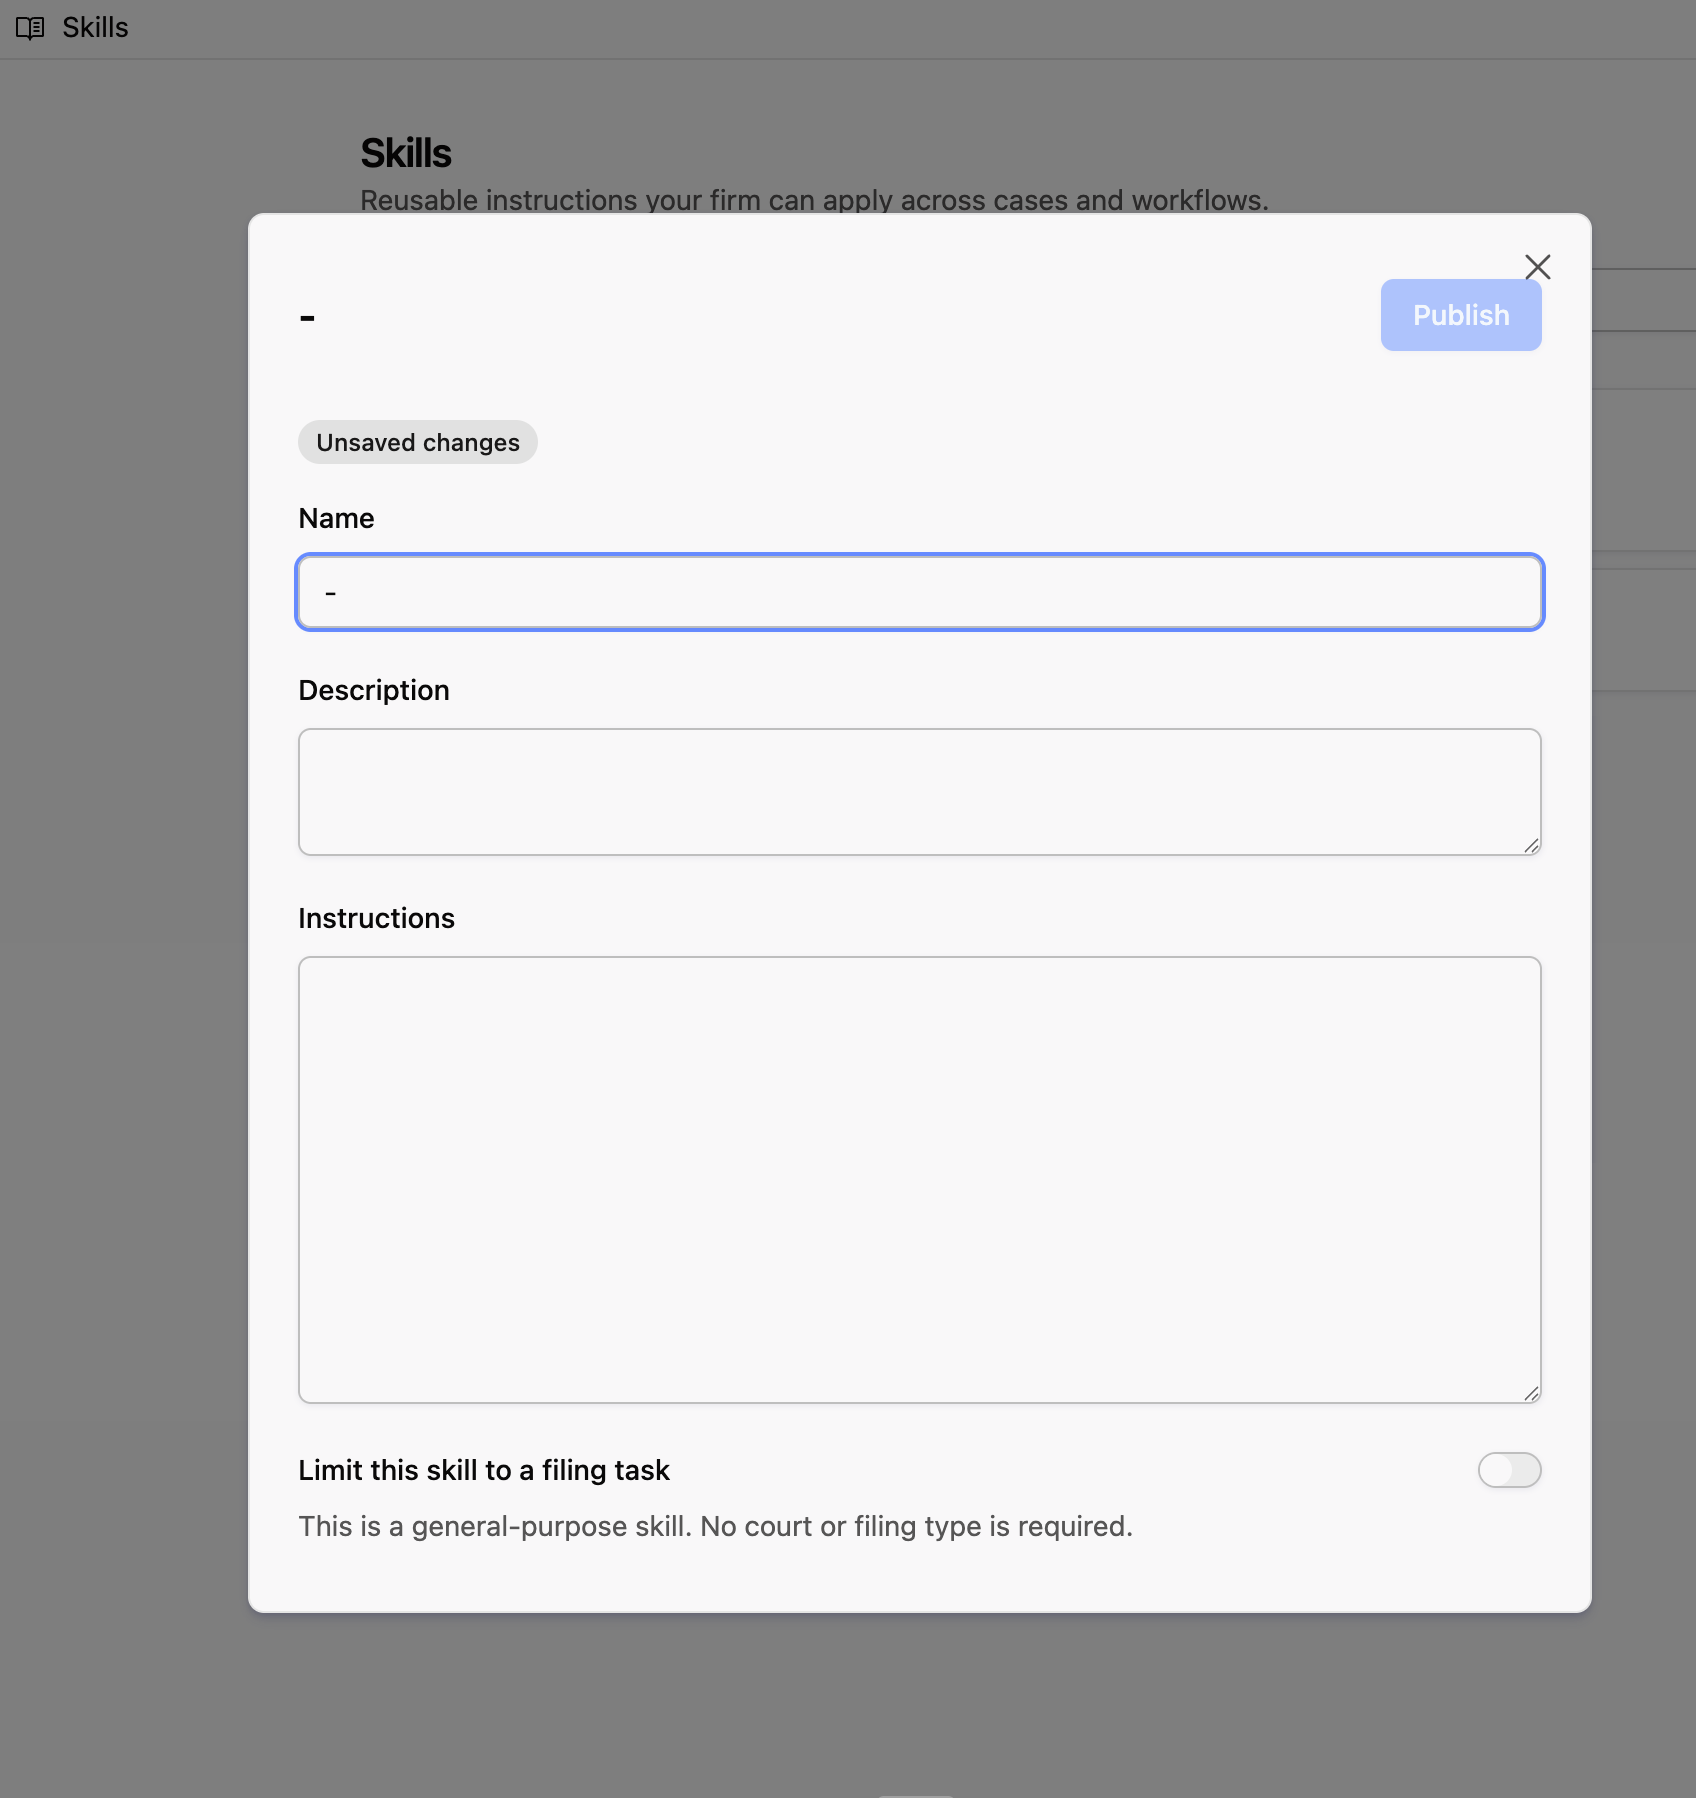Click the Skills book icon in header

[30, 28]
